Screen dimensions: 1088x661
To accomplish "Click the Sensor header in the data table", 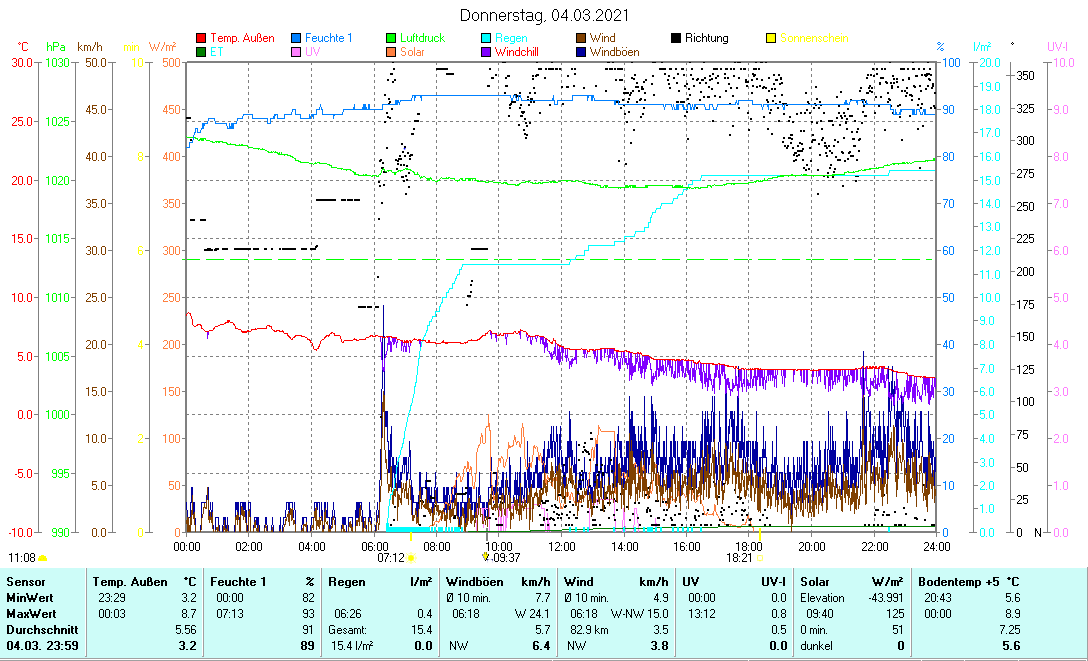I will [x=24, y=581].
